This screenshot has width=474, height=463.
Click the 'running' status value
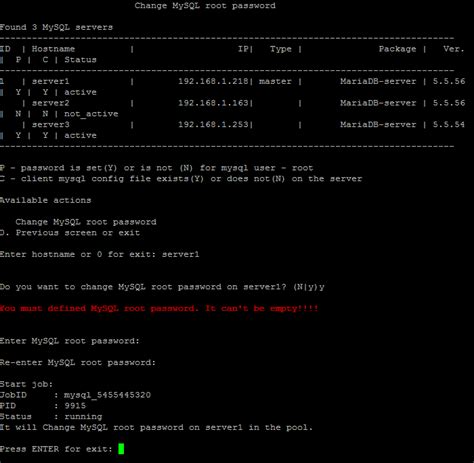(83, 417)
